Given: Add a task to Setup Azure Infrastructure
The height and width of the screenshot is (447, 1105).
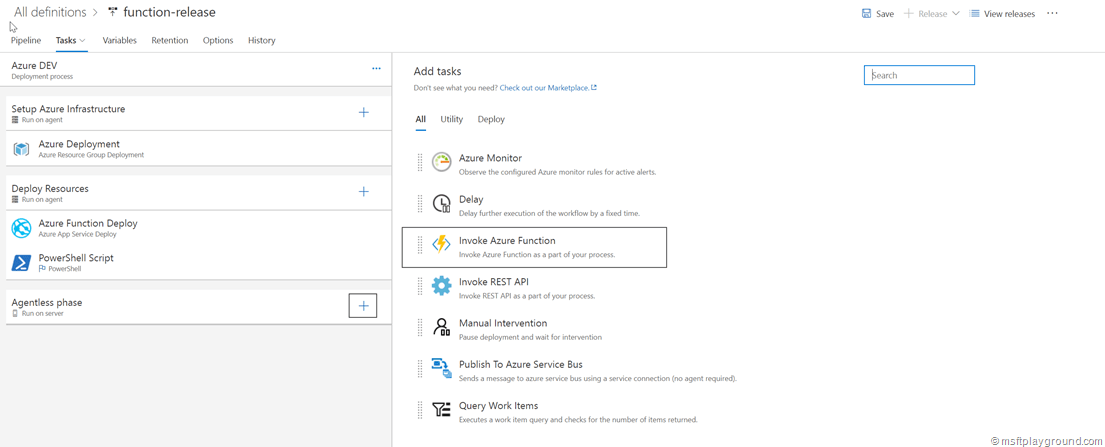Looking at the screenshot, I should coord(364,112).
